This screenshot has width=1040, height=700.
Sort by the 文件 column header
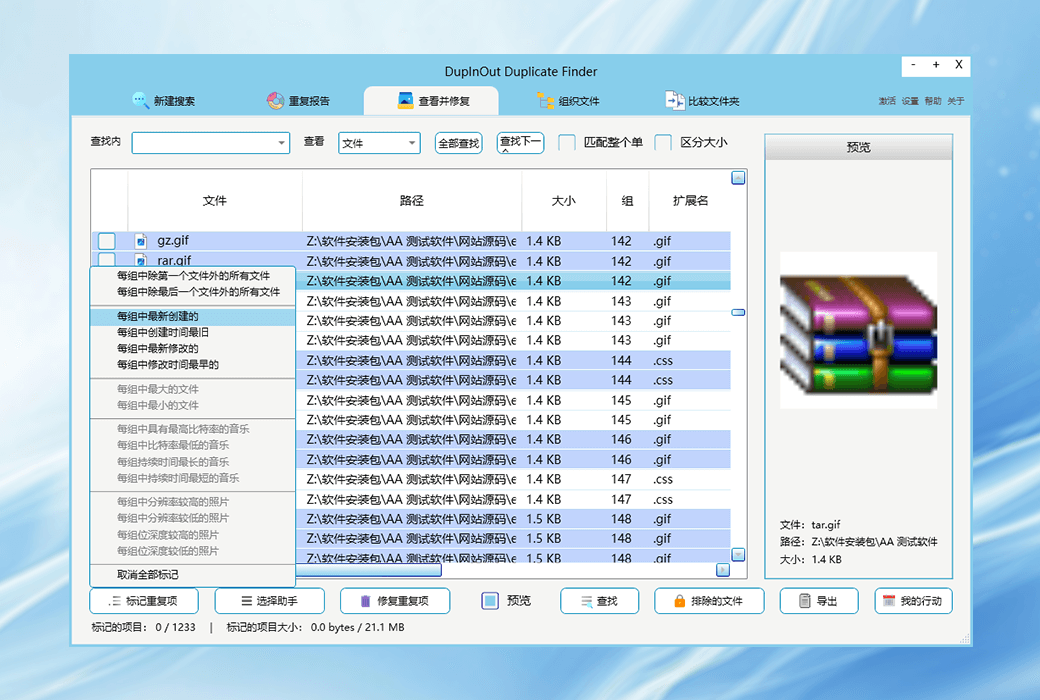pos(215,200)
